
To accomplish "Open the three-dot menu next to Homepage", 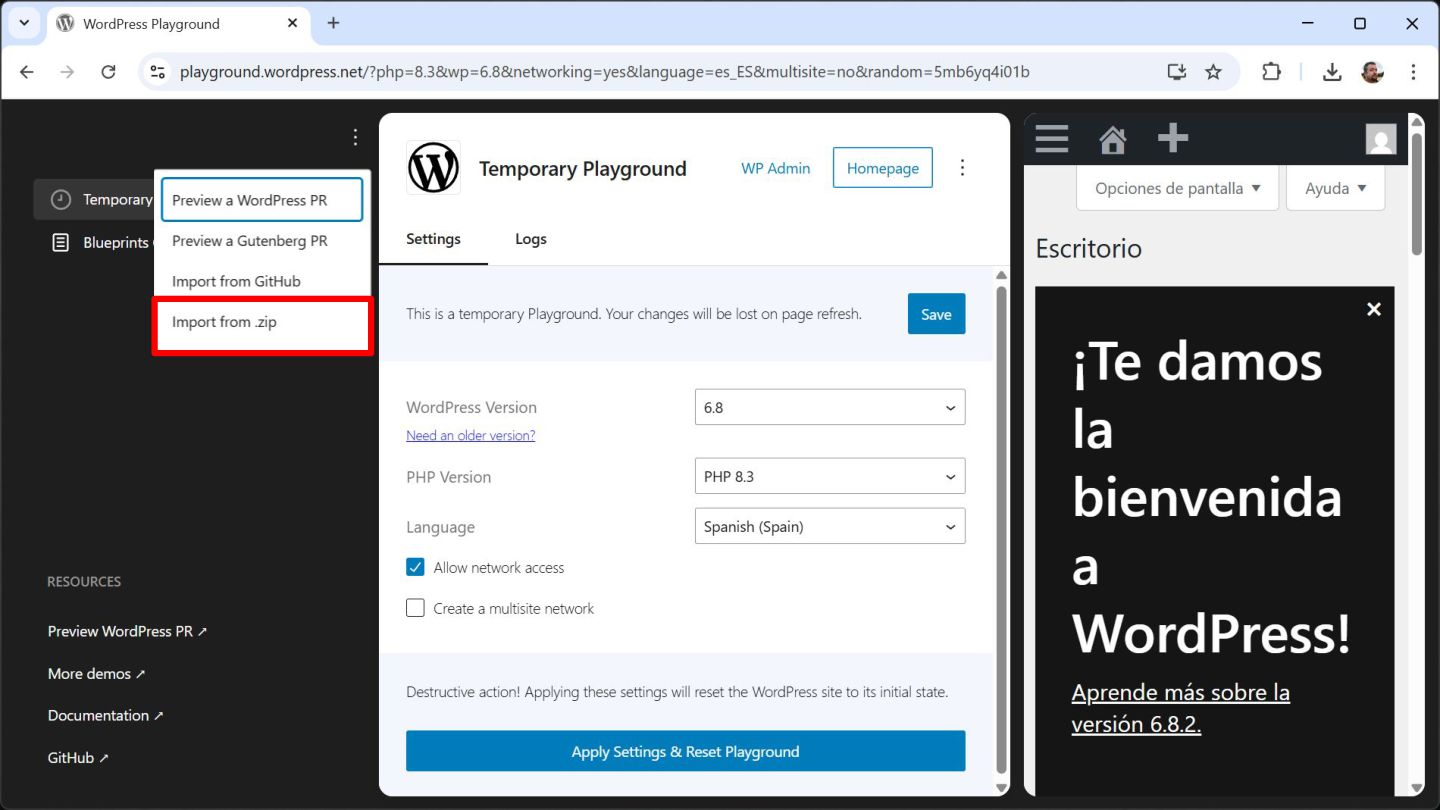I will coord(962,168).
